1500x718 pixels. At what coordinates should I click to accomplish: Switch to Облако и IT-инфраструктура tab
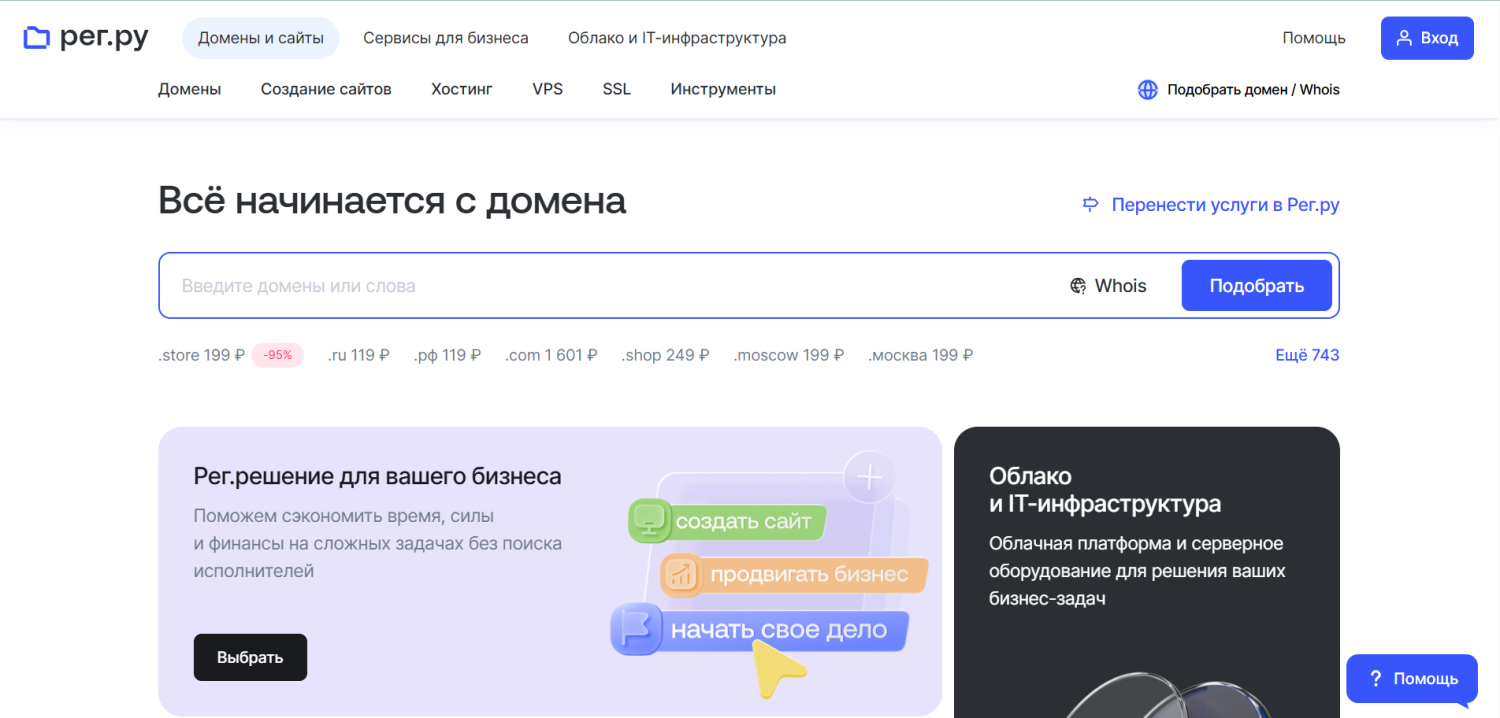677,38
